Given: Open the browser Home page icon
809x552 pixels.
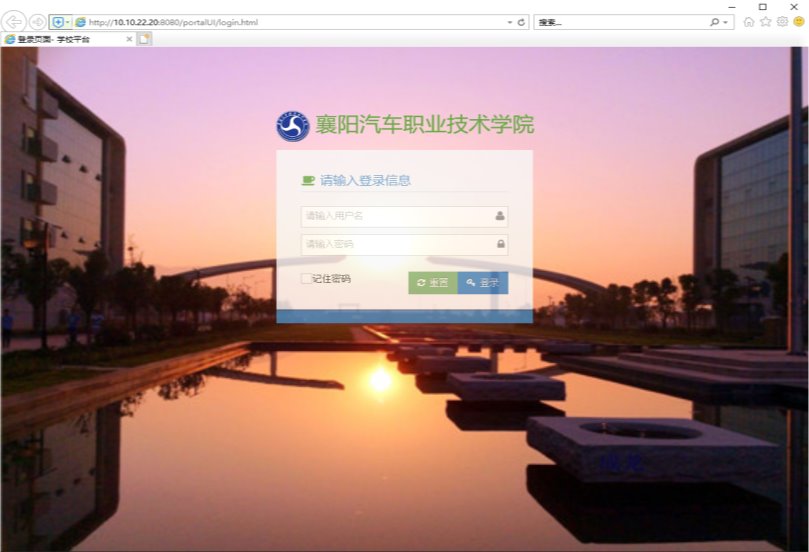Looking at the screenshot, I should tap(749, 21).
